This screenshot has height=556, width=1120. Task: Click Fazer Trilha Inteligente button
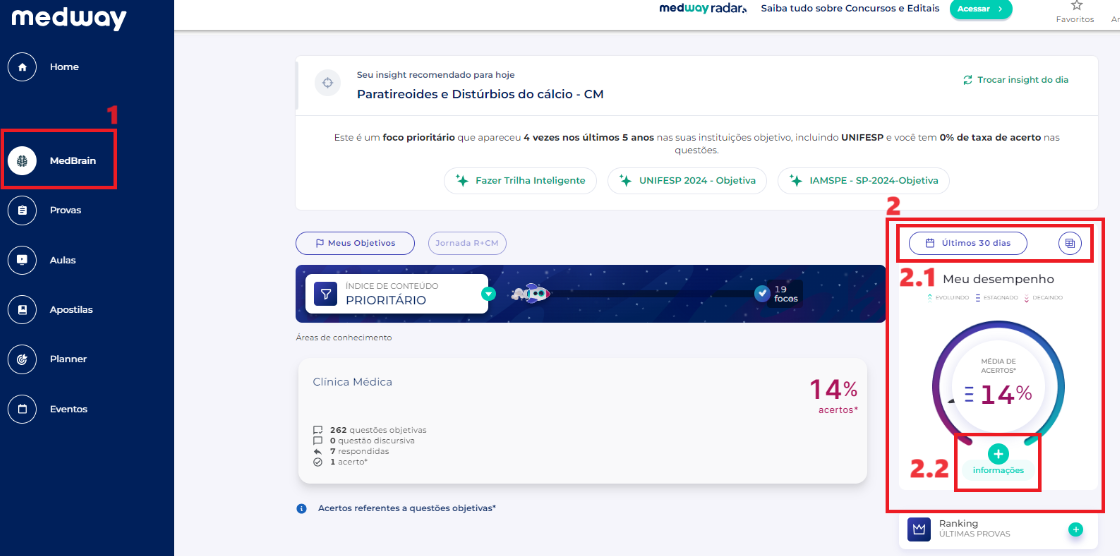pos(520,181)
